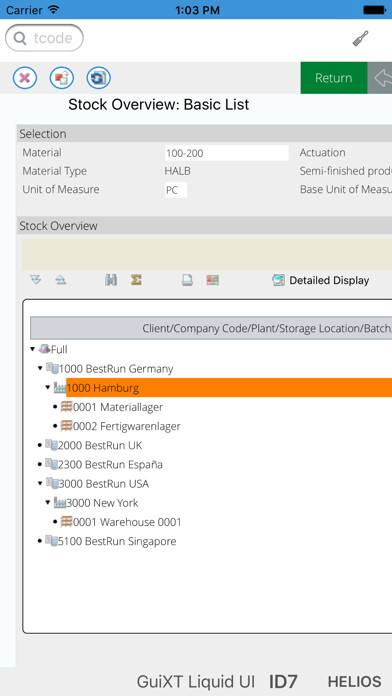Click the 0001 Materiallager shelf icon
This screenshot has width=392, height=696.
click(67, 407)
